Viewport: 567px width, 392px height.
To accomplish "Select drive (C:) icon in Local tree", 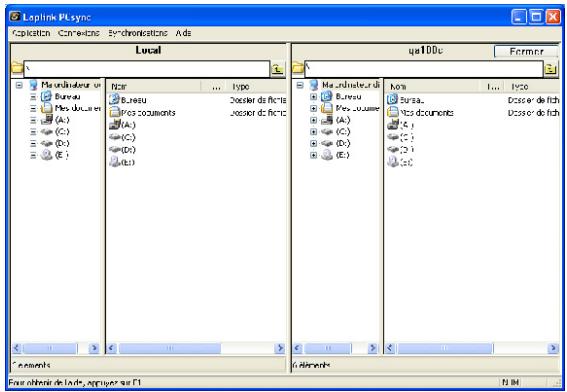I will pyautogui.click(x=47, y=132).
